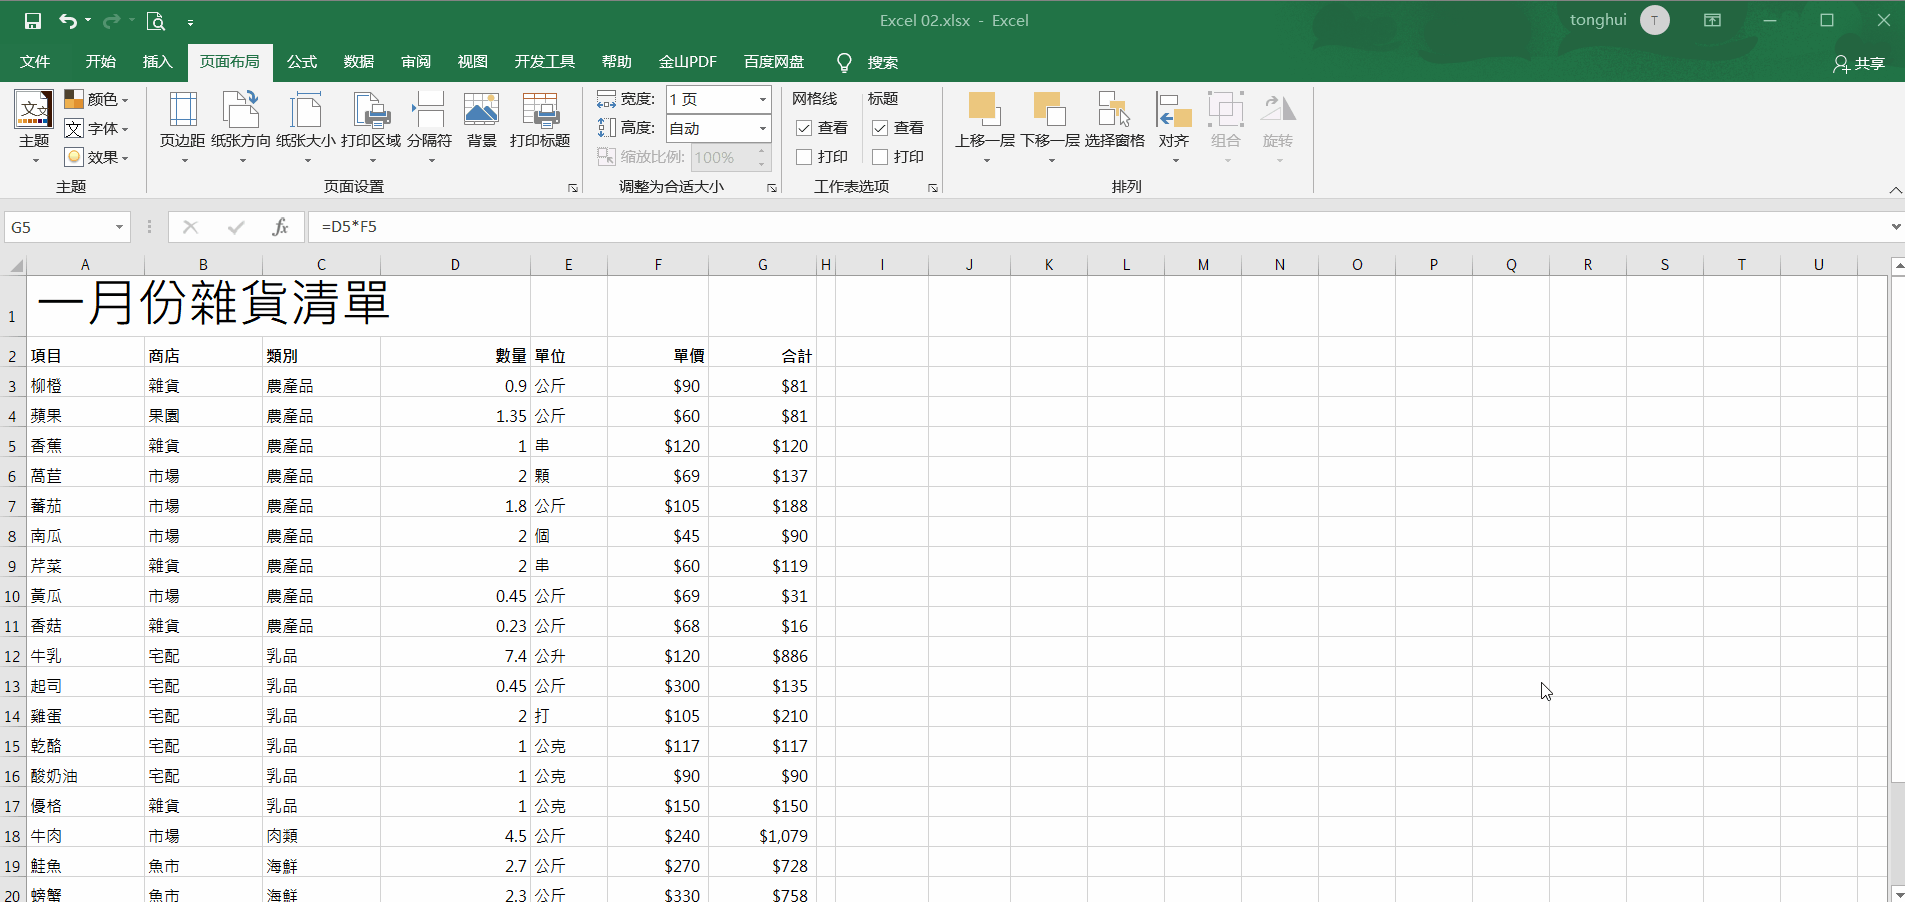Open the Name Box dropdown arrow

click(119, 227)
